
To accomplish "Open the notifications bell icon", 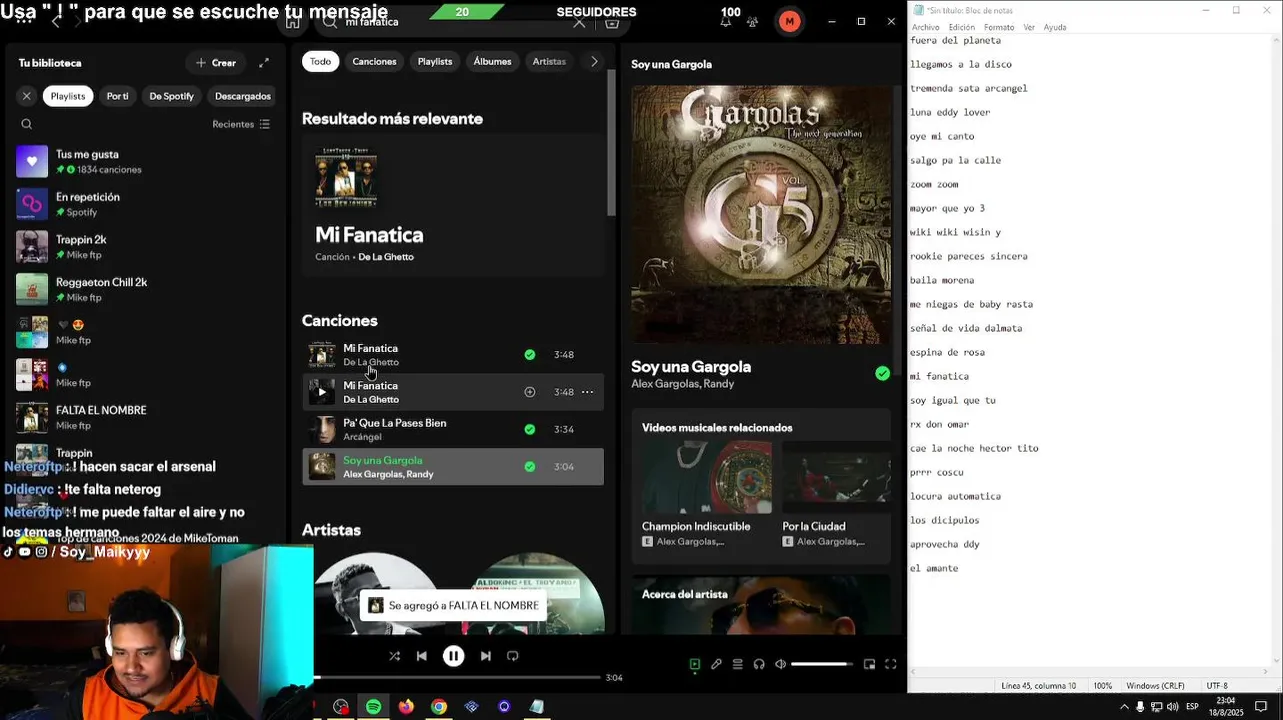I will pos(725,22).
